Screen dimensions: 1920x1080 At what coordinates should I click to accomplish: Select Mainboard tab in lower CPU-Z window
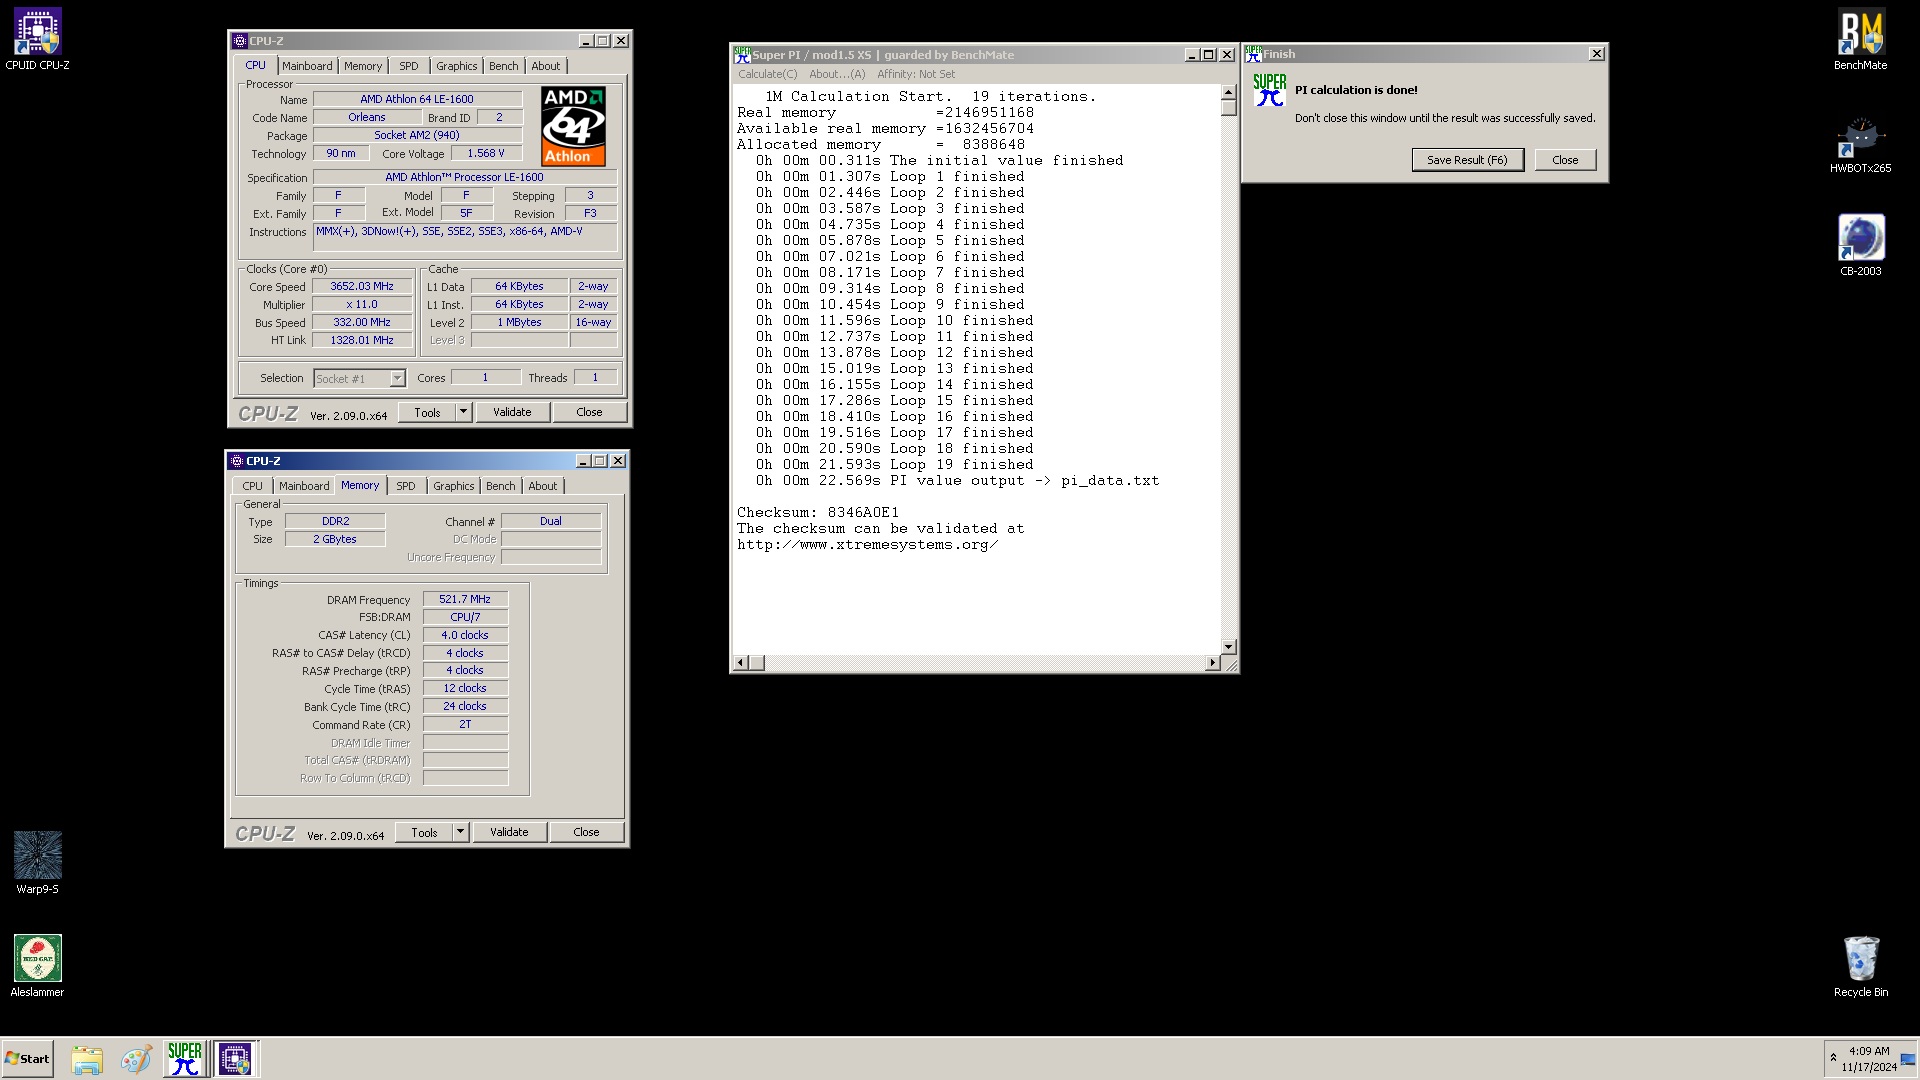[x=304, y=486]
